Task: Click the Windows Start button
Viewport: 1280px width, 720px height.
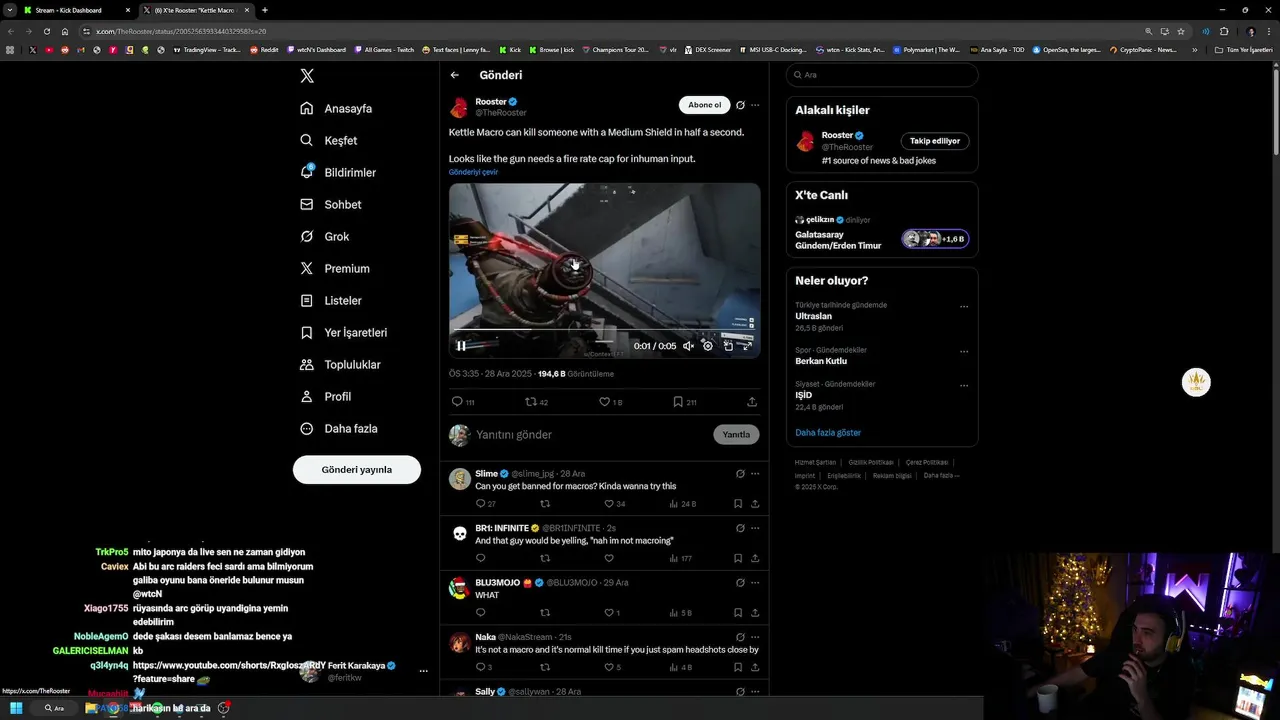Action: pos(16,708)
